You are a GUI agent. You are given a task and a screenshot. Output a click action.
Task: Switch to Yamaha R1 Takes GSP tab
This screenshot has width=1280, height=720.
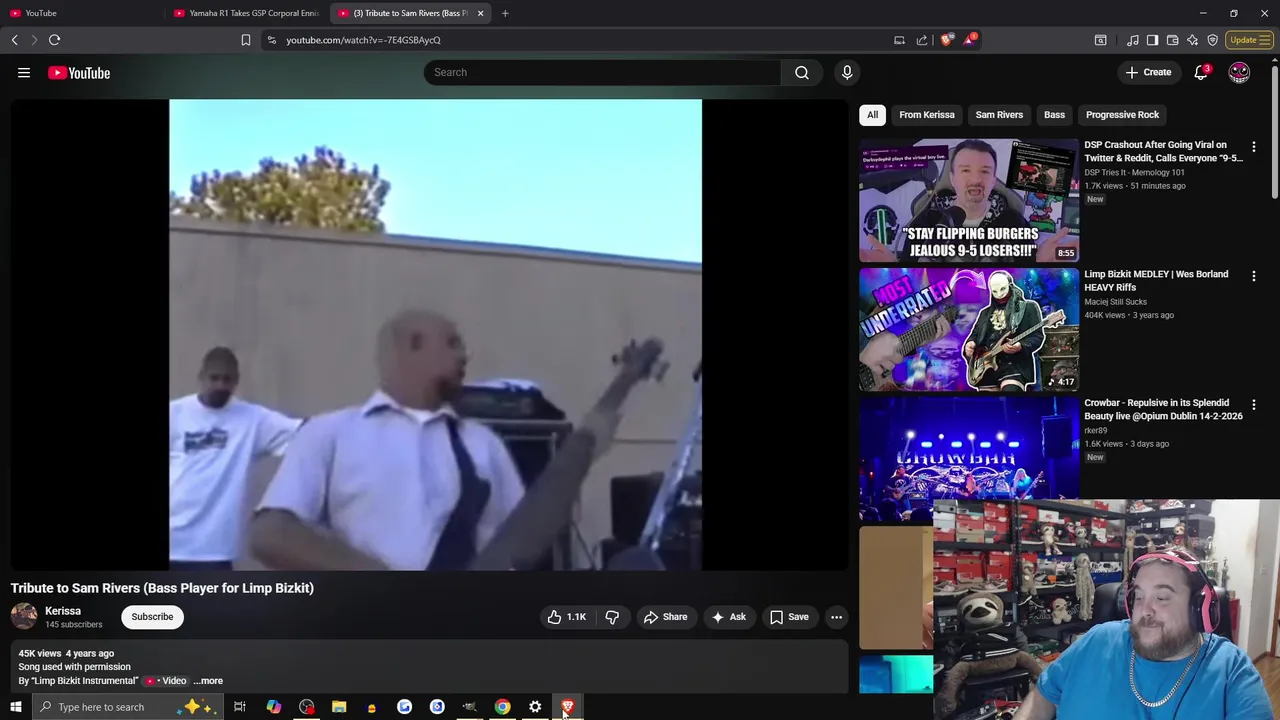tap(245, 13)
